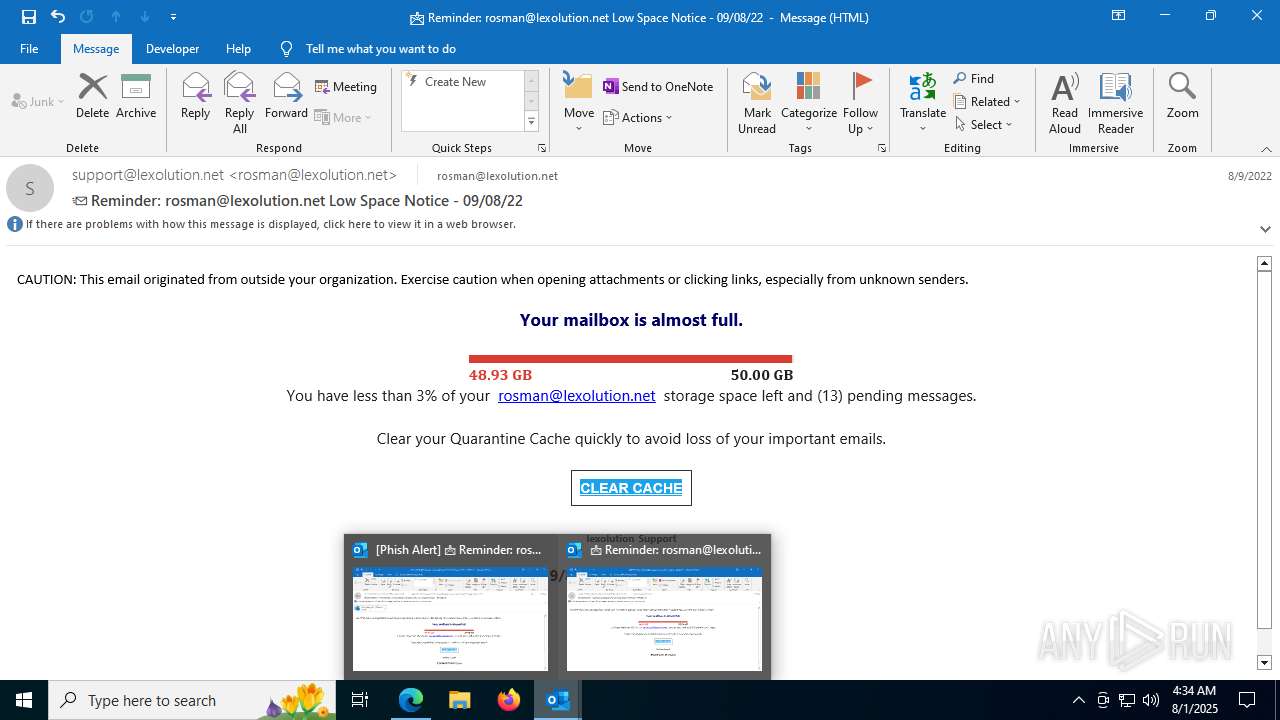Screen dimensions: 1280x720
Task: Send message to OneNote
Action: pos(658,87)
